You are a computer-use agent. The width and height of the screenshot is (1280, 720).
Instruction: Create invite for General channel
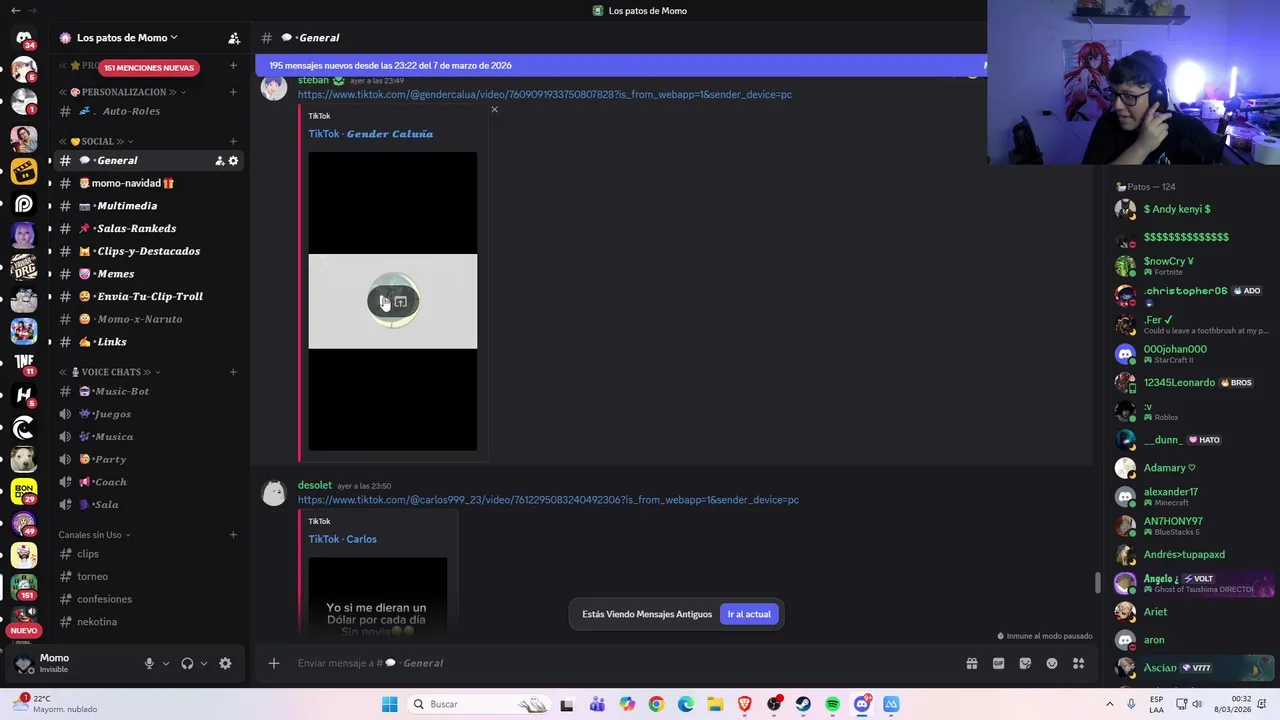219,161
